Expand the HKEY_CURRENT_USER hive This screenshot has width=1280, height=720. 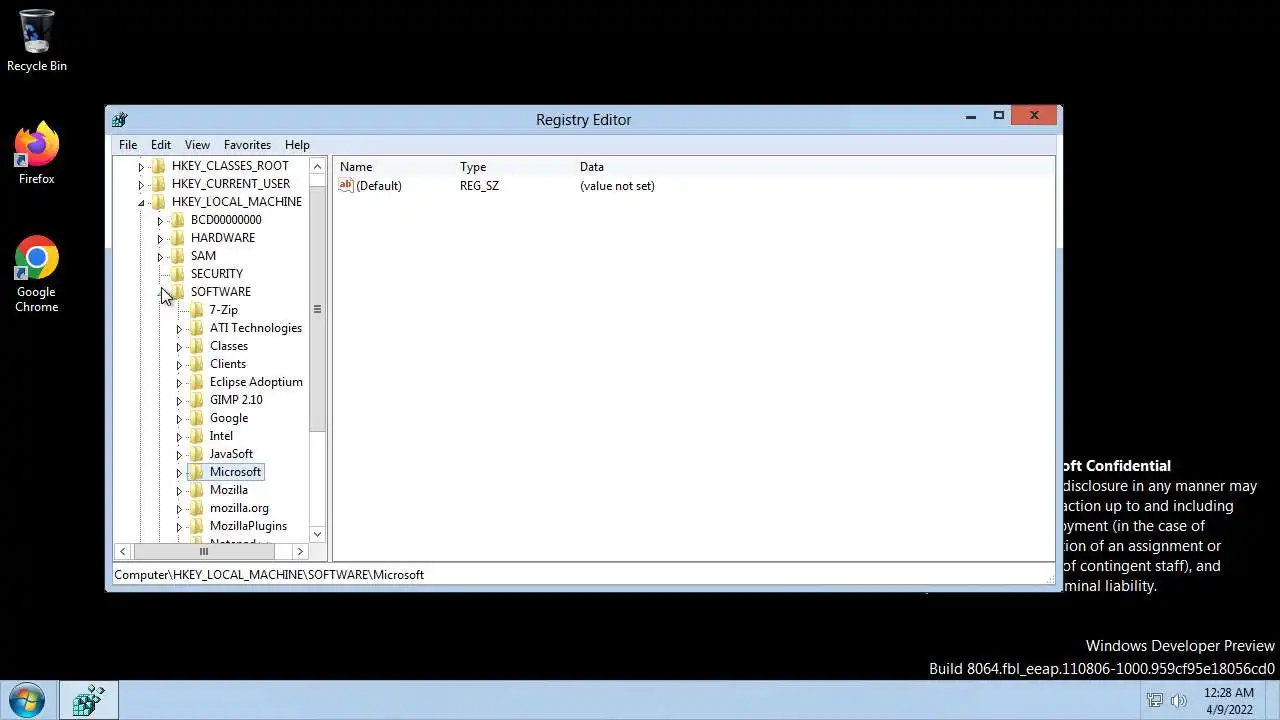141,185
